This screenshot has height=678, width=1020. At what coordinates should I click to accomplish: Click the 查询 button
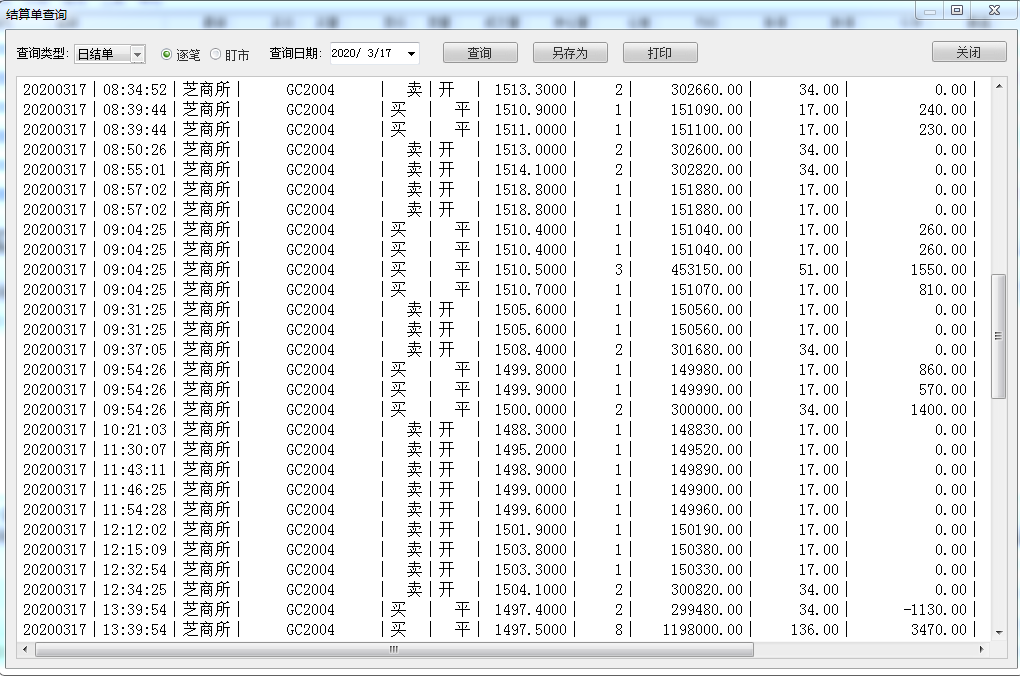(x=480, y=53)
